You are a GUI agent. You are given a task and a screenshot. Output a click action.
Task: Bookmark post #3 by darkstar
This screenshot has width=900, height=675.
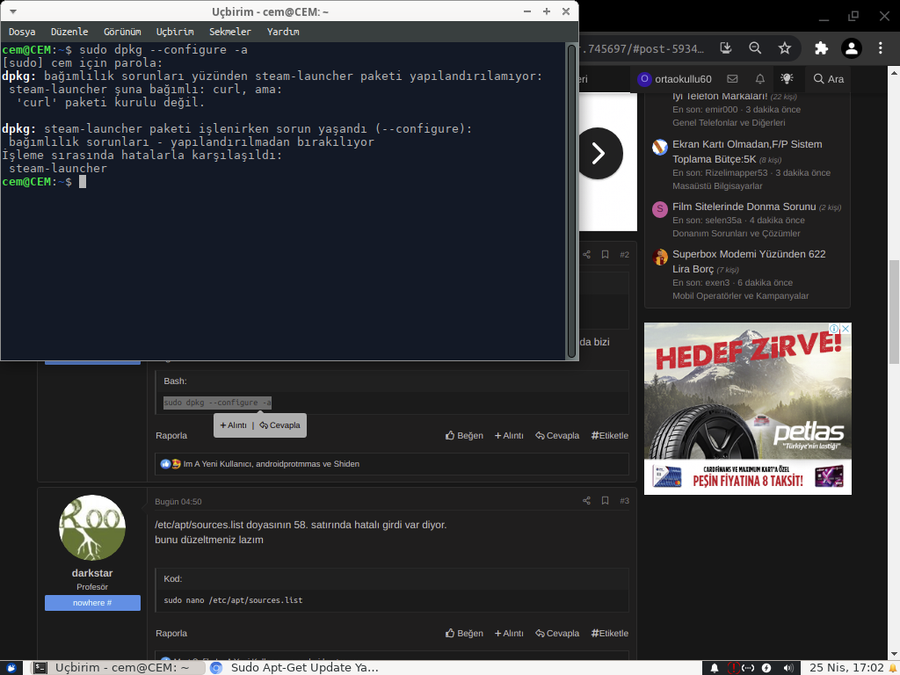(x=605, y=501)
